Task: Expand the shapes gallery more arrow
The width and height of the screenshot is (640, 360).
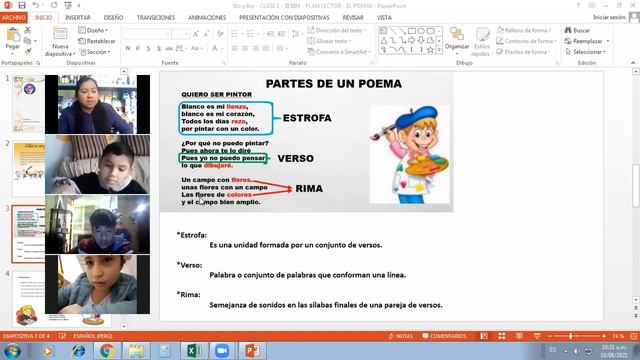Action: [439, 50]
